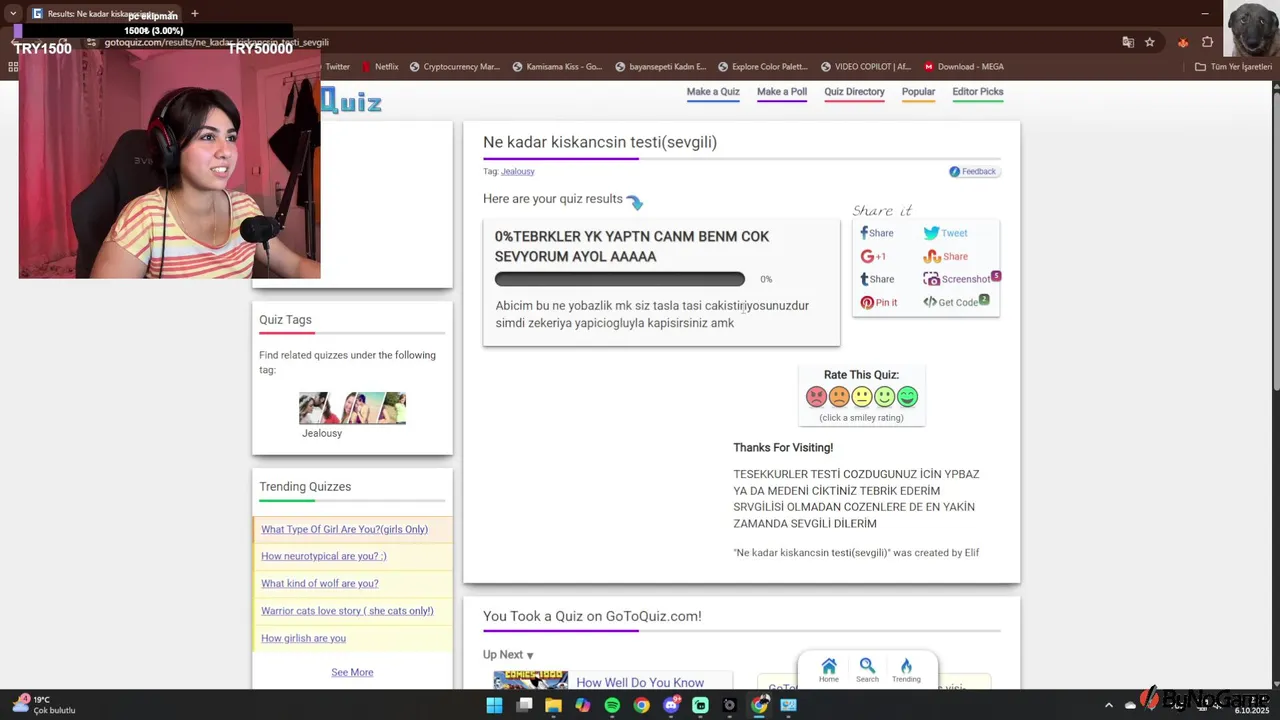Click the See More link

(x=352, y=672)
